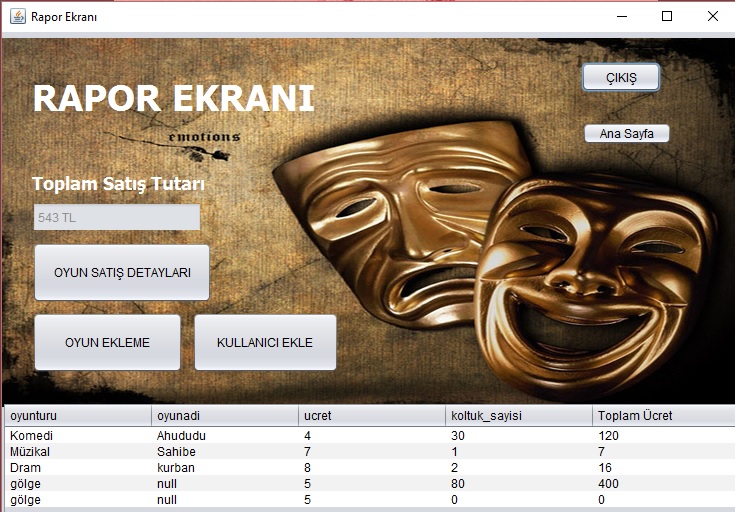Click the koltuk_sayisi column header
Screen dimensions: 738x512
pyautogui.click(x=517, y=415)
